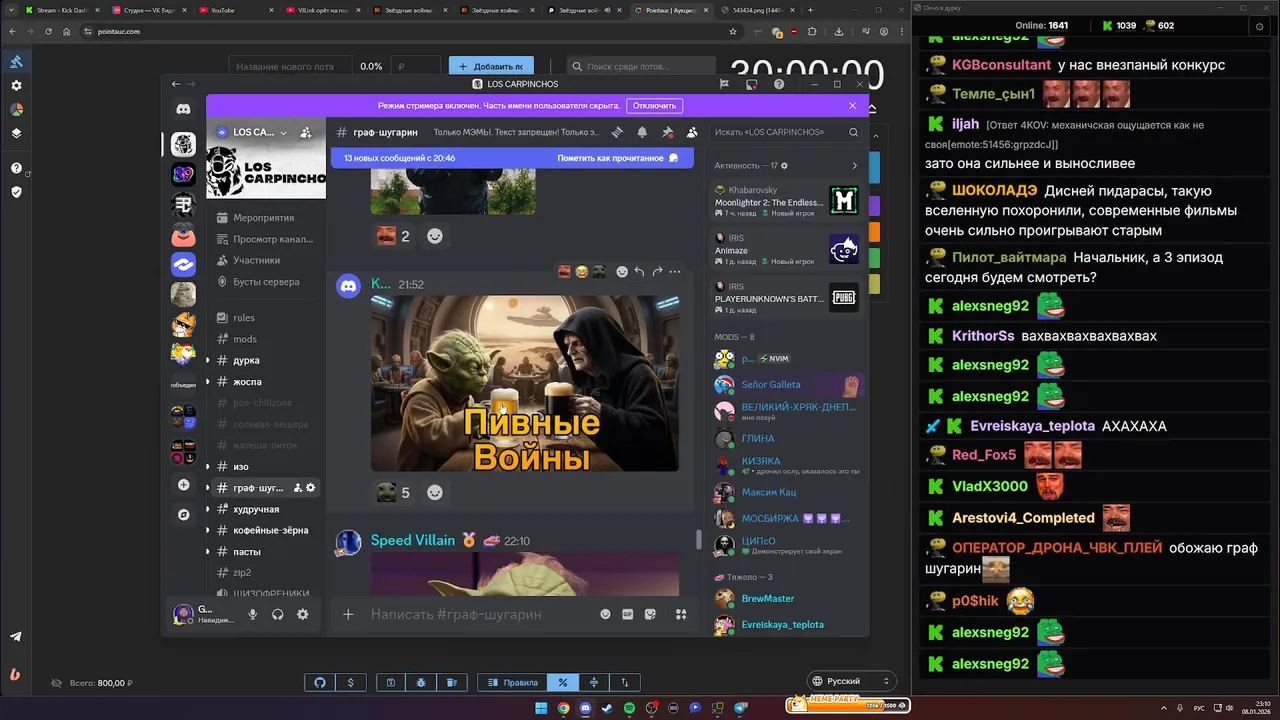Invite people icon next to LOS CA... server name
This screenshot has height=720, width=1280.
(306, 132)
